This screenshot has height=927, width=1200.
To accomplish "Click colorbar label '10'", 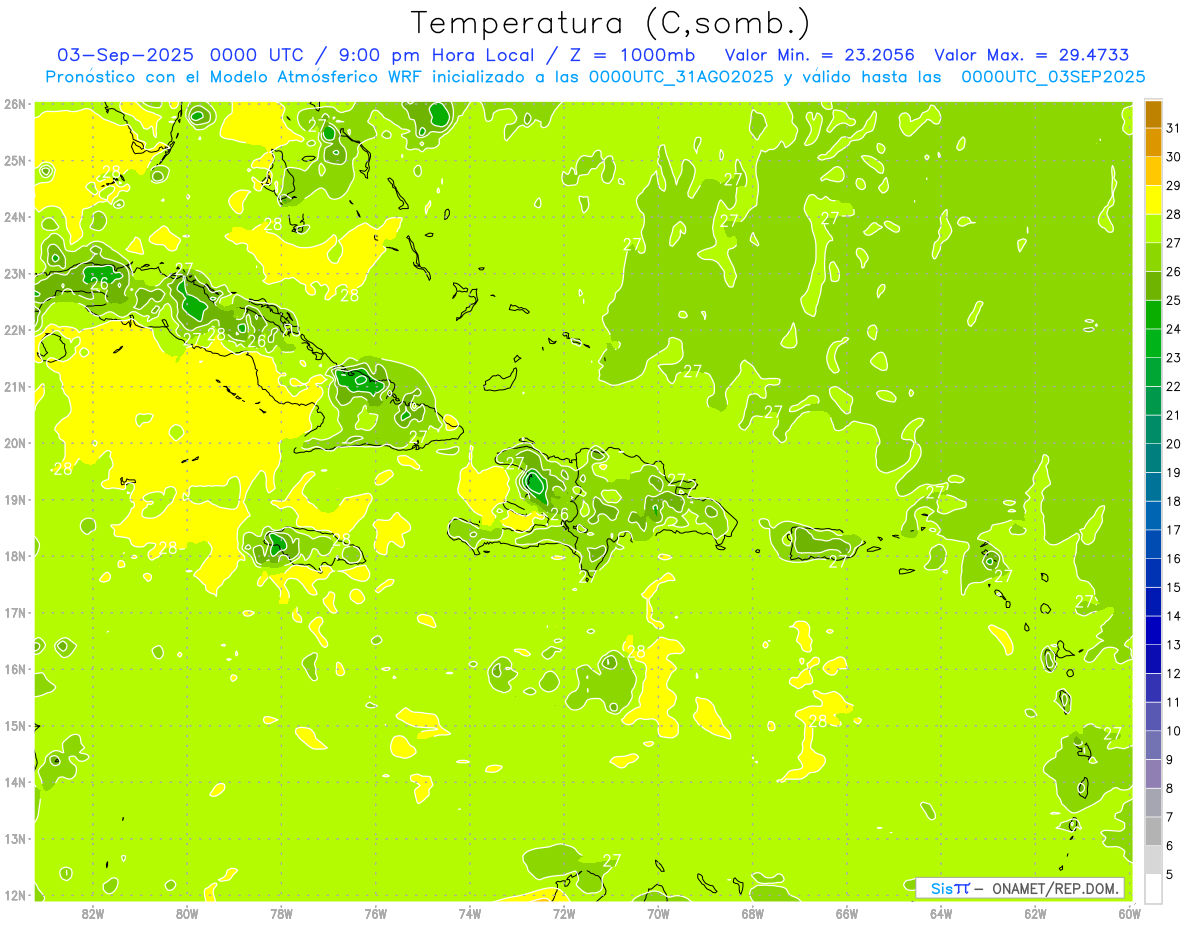I will point(1174,731).
